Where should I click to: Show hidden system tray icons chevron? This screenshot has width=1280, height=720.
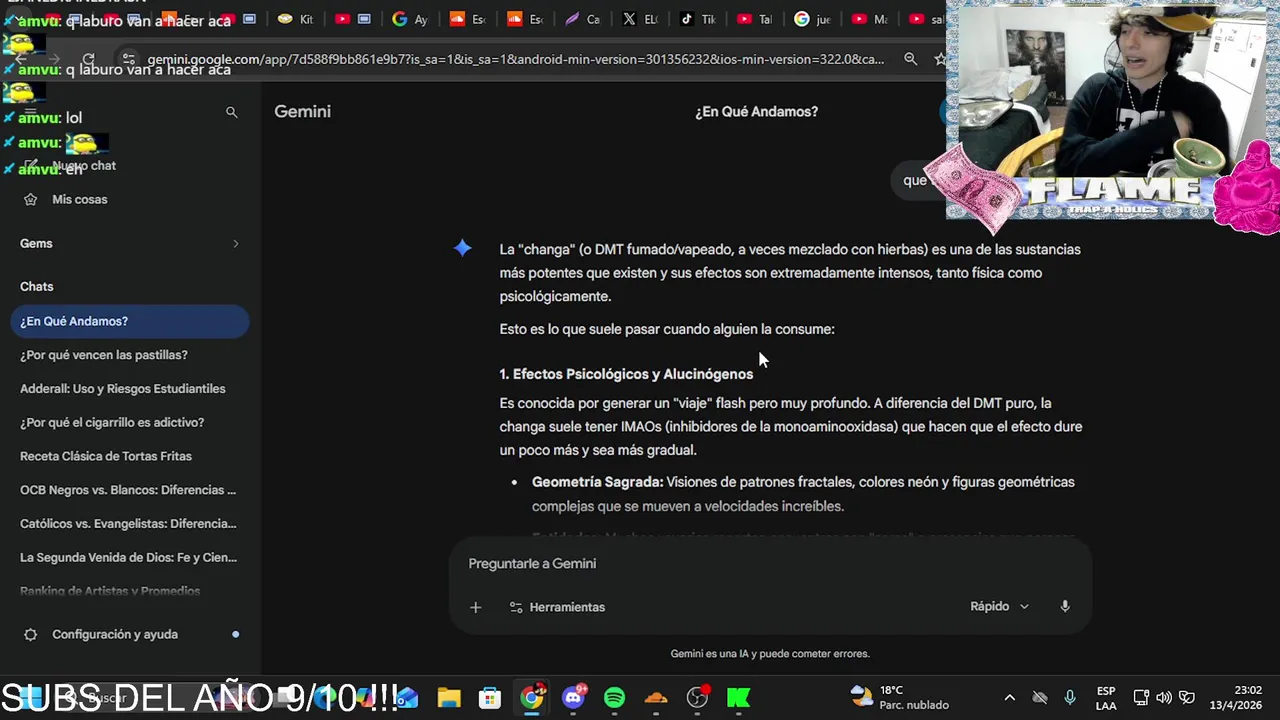[x=1009, y=698]
